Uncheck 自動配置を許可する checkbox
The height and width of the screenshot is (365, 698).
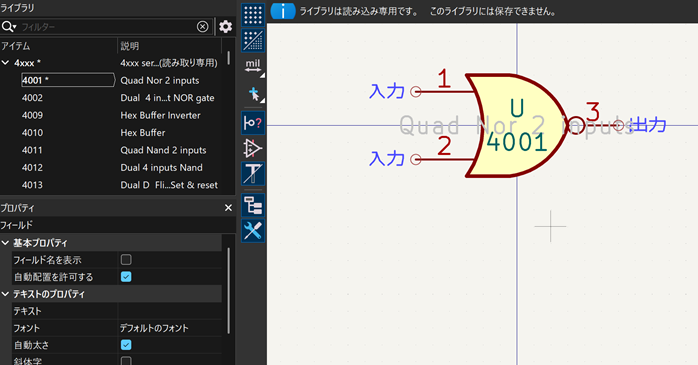[126, 277]
